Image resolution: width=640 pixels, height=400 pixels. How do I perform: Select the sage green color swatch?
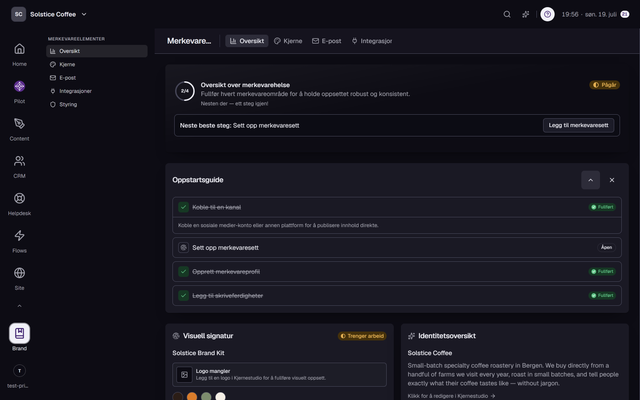(206, 397)
